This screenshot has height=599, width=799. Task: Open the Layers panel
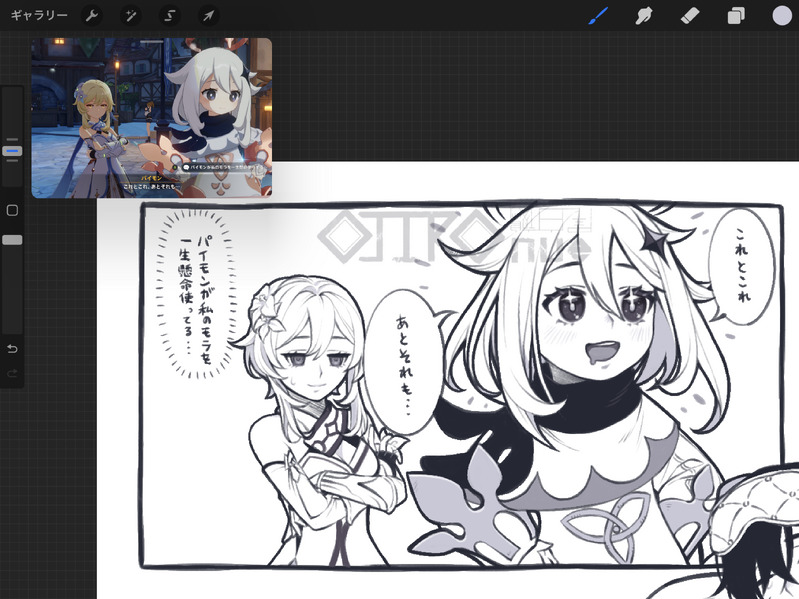point(736,16)
